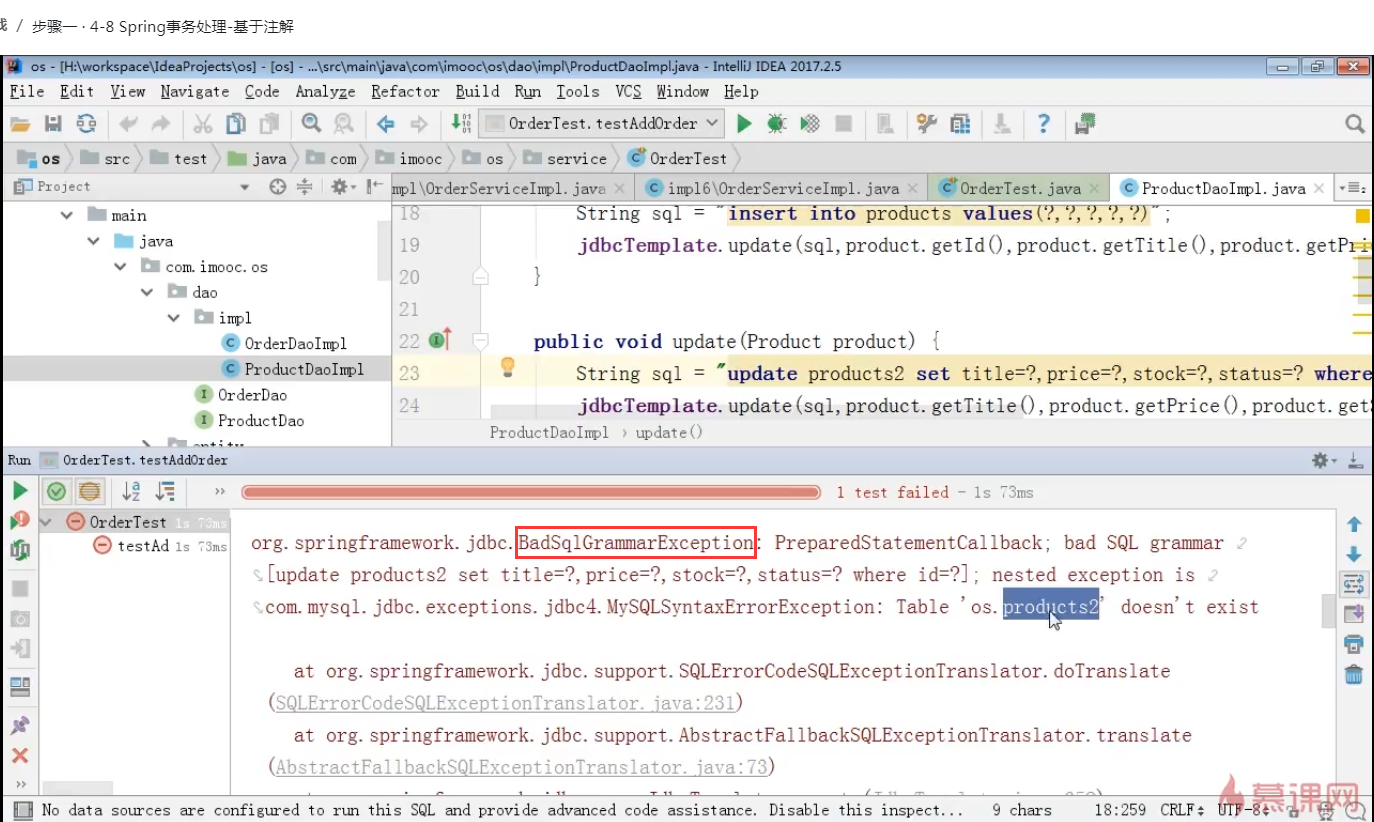Open the Refactor menu
Image resolution: width=1374 pixels, height=822 pixels.
click(x=405, y=91)
